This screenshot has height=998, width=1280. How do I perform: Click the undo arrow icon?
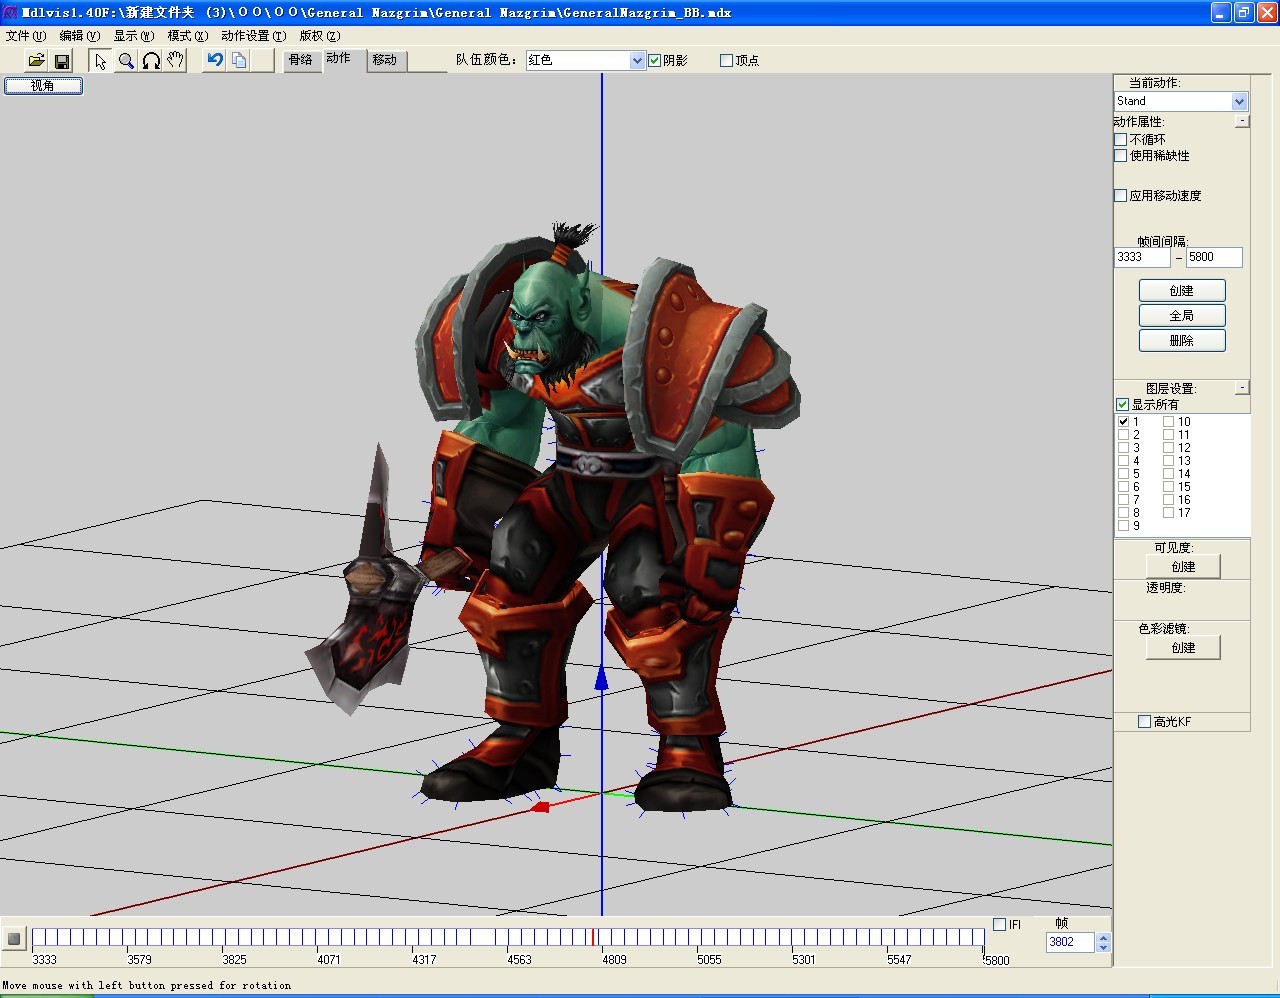[x=214, y=60]
